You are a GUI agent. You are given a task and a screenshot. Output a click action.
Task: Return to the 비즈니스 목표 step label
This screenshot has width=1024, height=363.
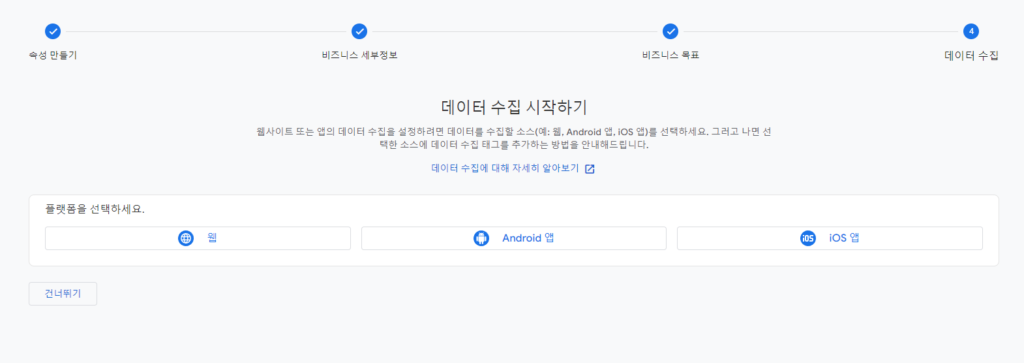[x=671, y=55]
